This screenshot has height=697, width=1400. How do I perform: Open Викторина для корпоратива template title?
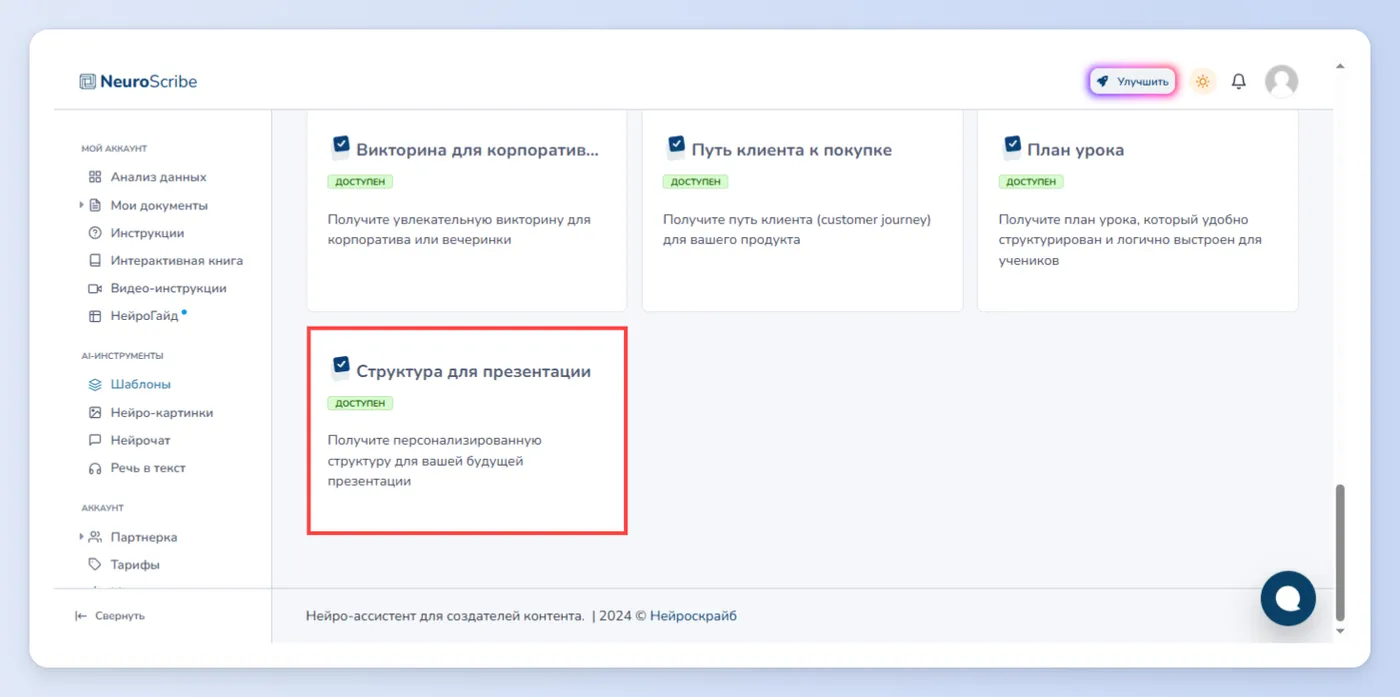pyautogui.click(x=478, y=150)
